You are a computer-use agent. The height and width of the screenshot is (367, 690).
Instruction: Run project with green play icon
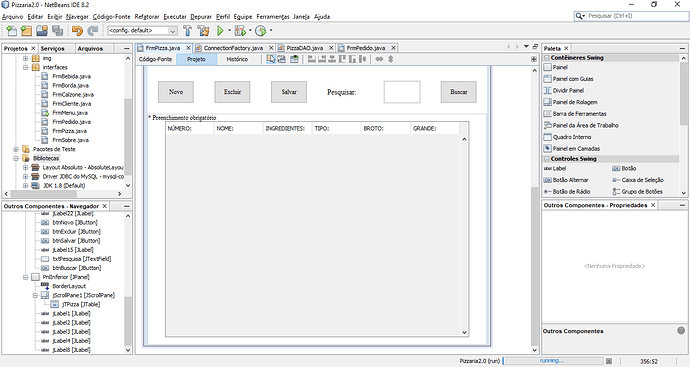click(x=220, y=30)
